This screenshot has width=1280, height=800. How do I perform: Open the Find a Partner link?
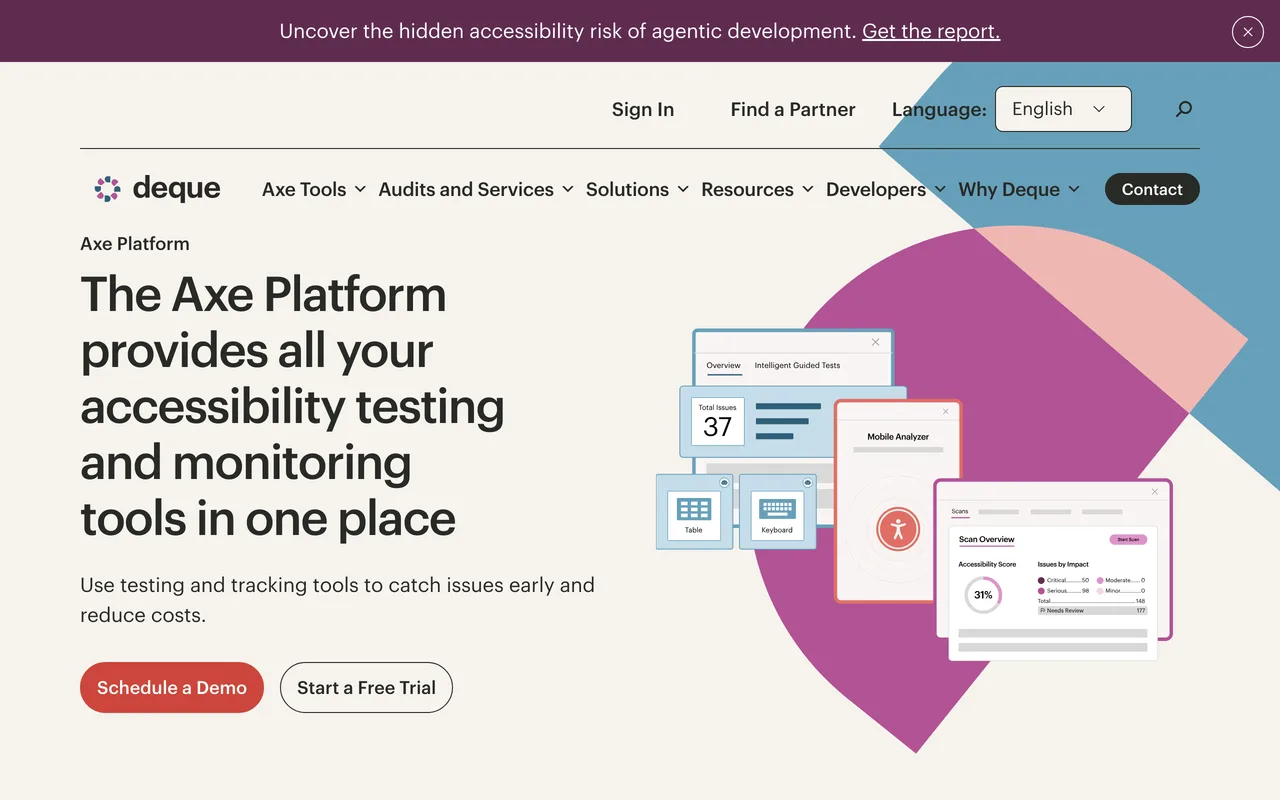coord(793,110)
